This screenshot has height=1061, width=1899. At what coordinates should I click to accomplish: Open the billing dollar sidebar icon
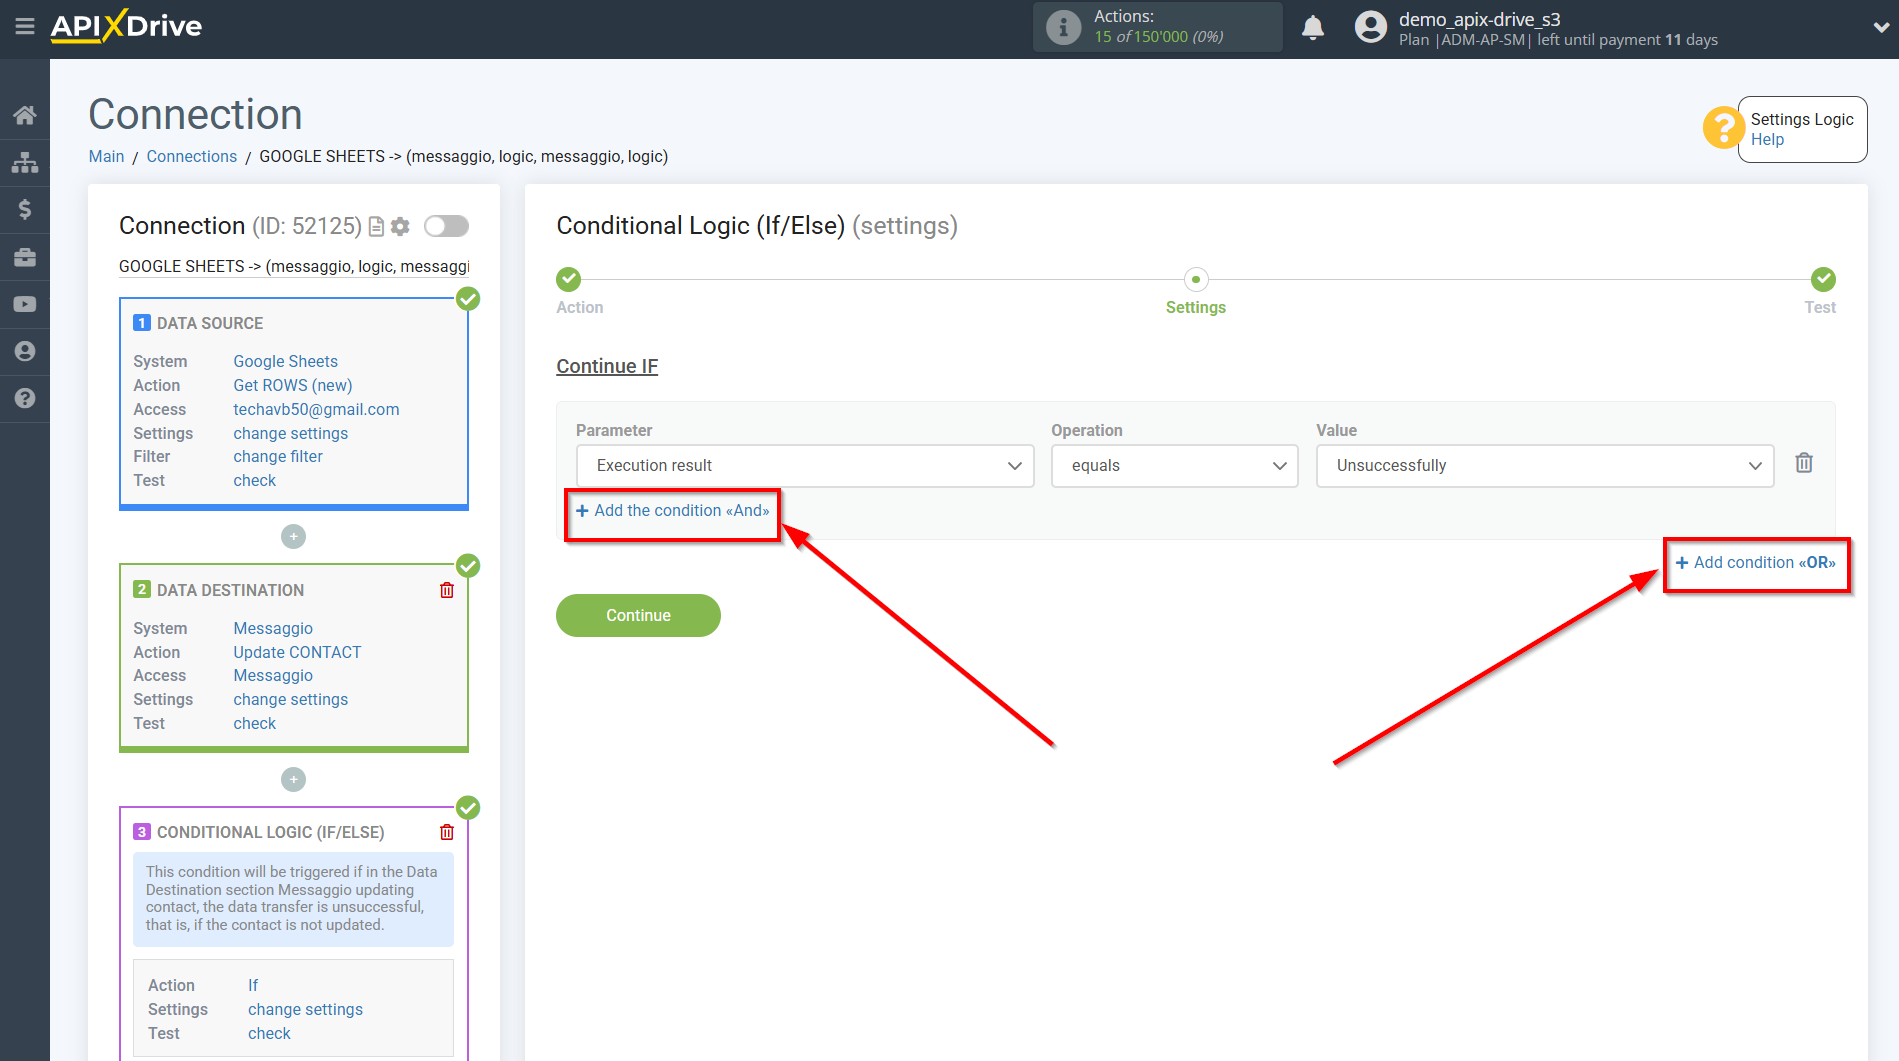click(x=25, y=209)
